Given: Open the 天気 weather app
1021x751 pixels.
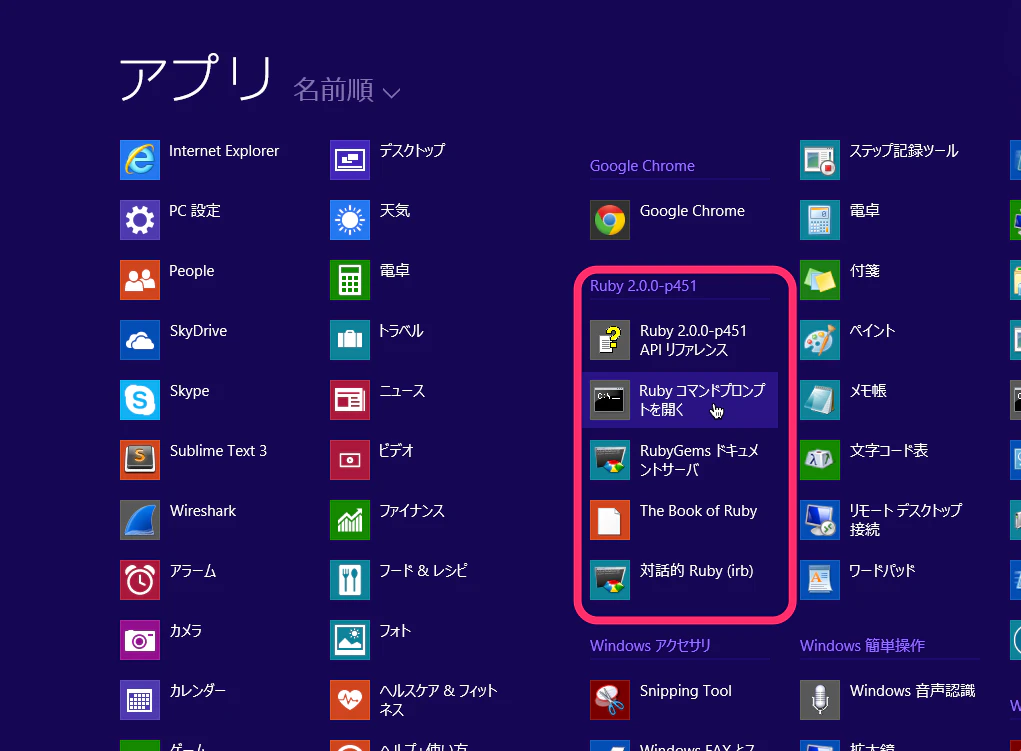Looking at the screenshot, I should click(x=370, y=220).
